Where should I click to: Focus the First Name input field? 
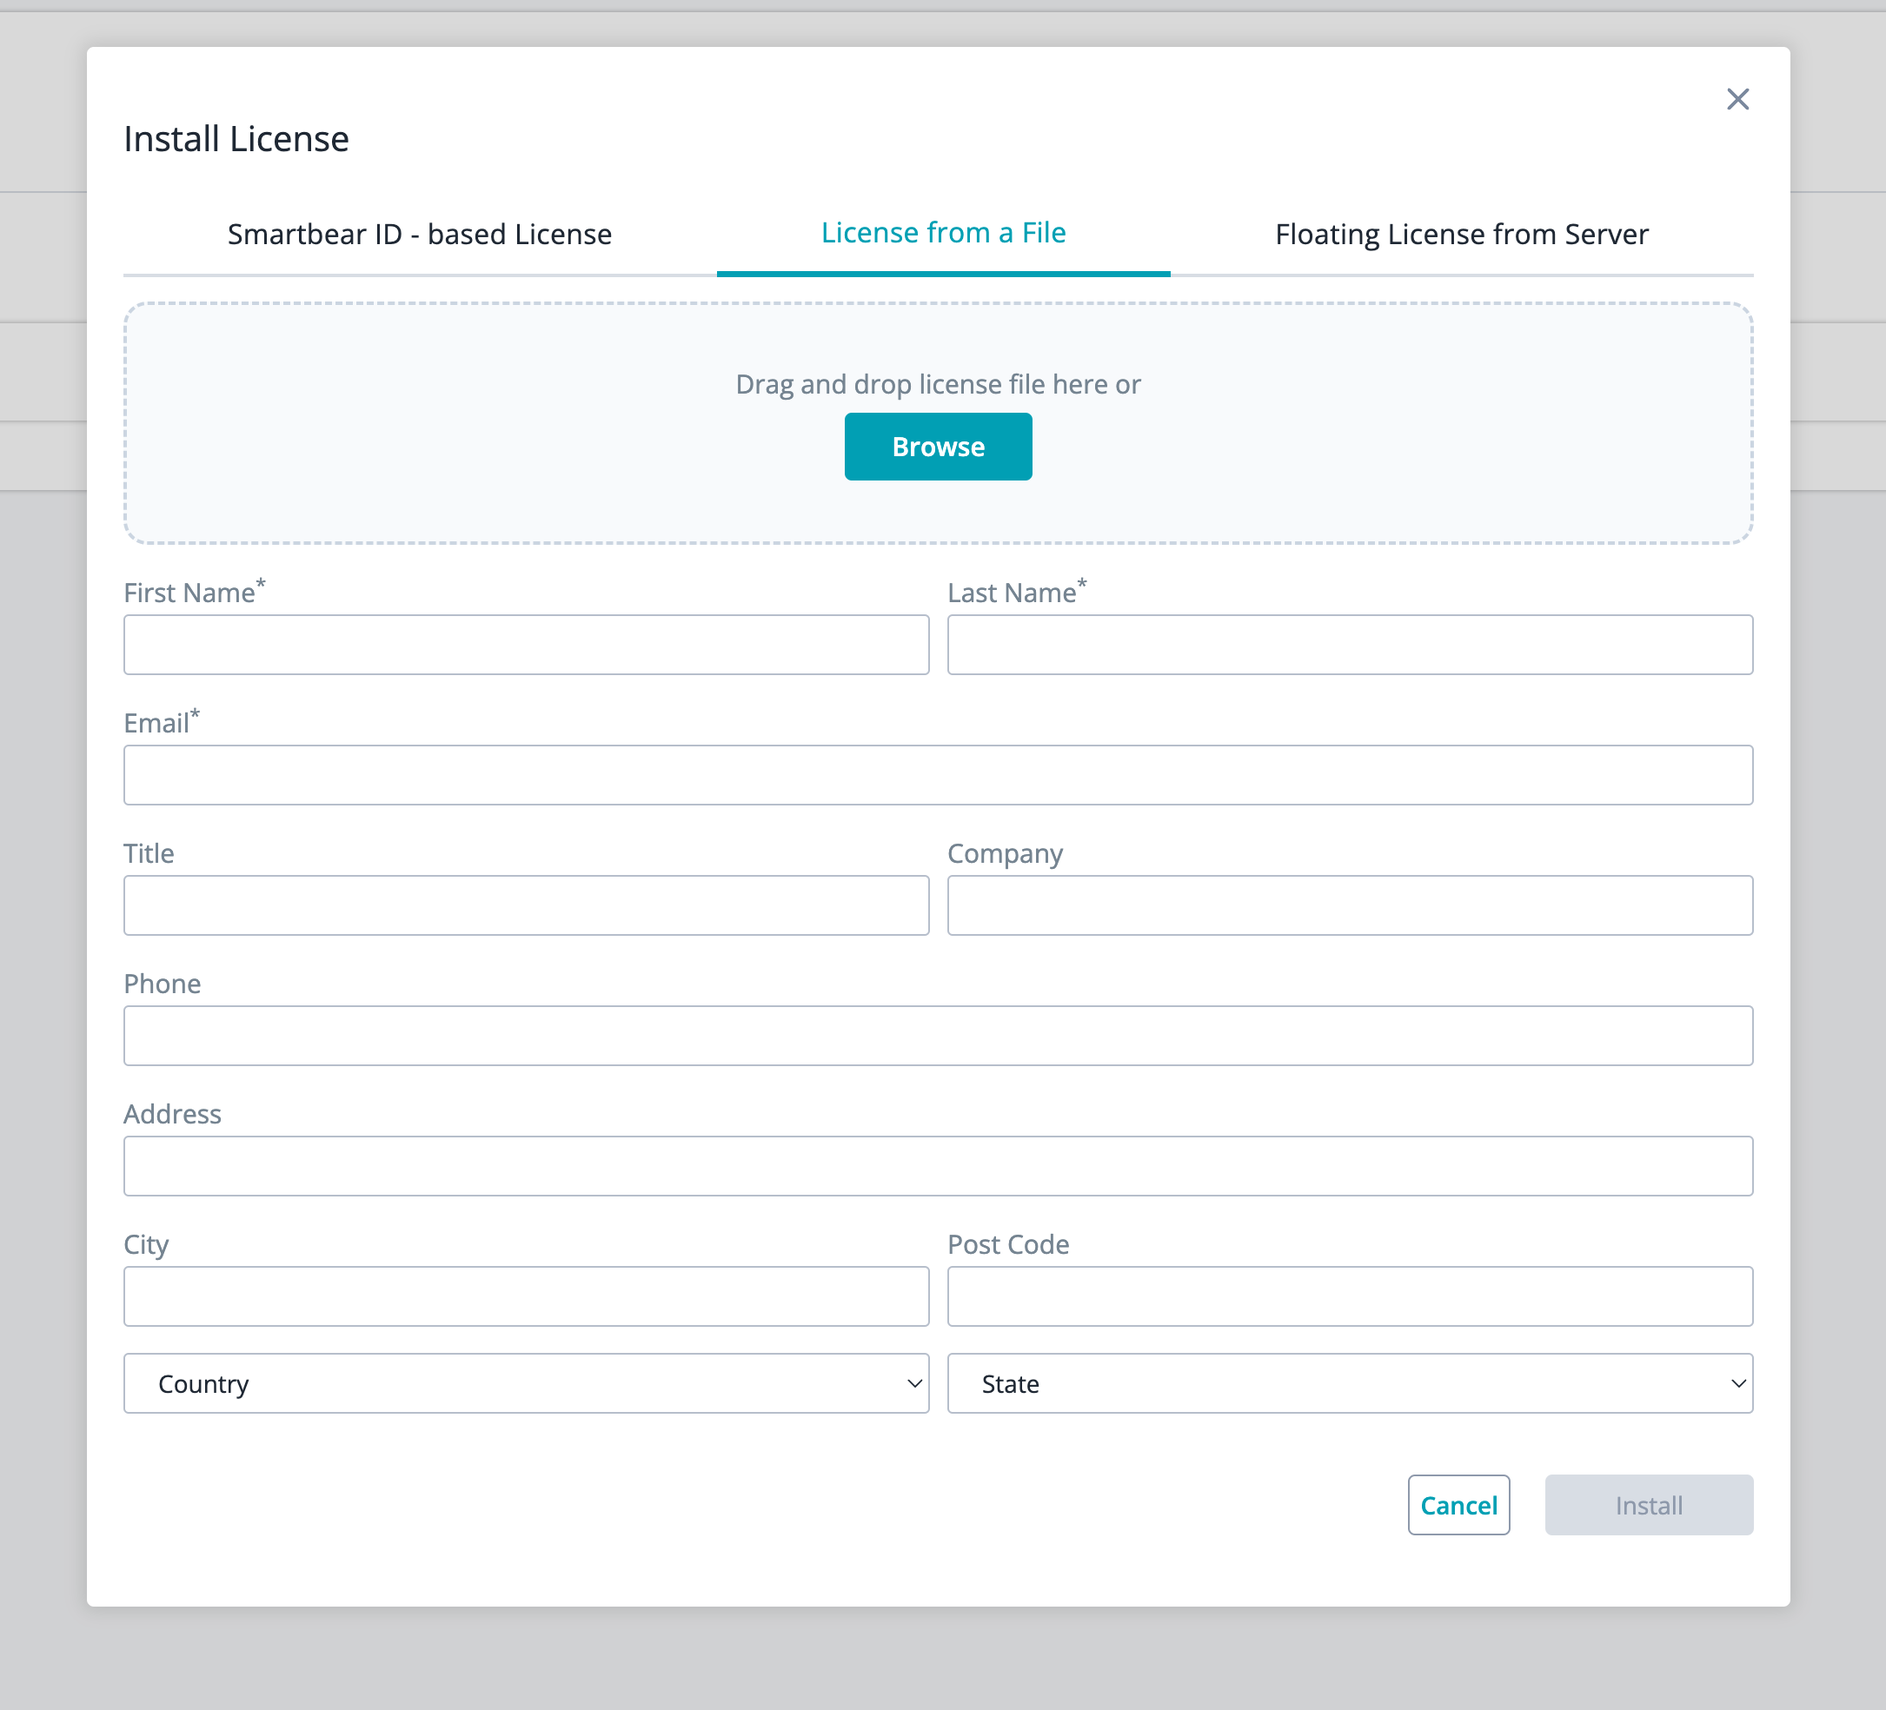click(526, 645)
